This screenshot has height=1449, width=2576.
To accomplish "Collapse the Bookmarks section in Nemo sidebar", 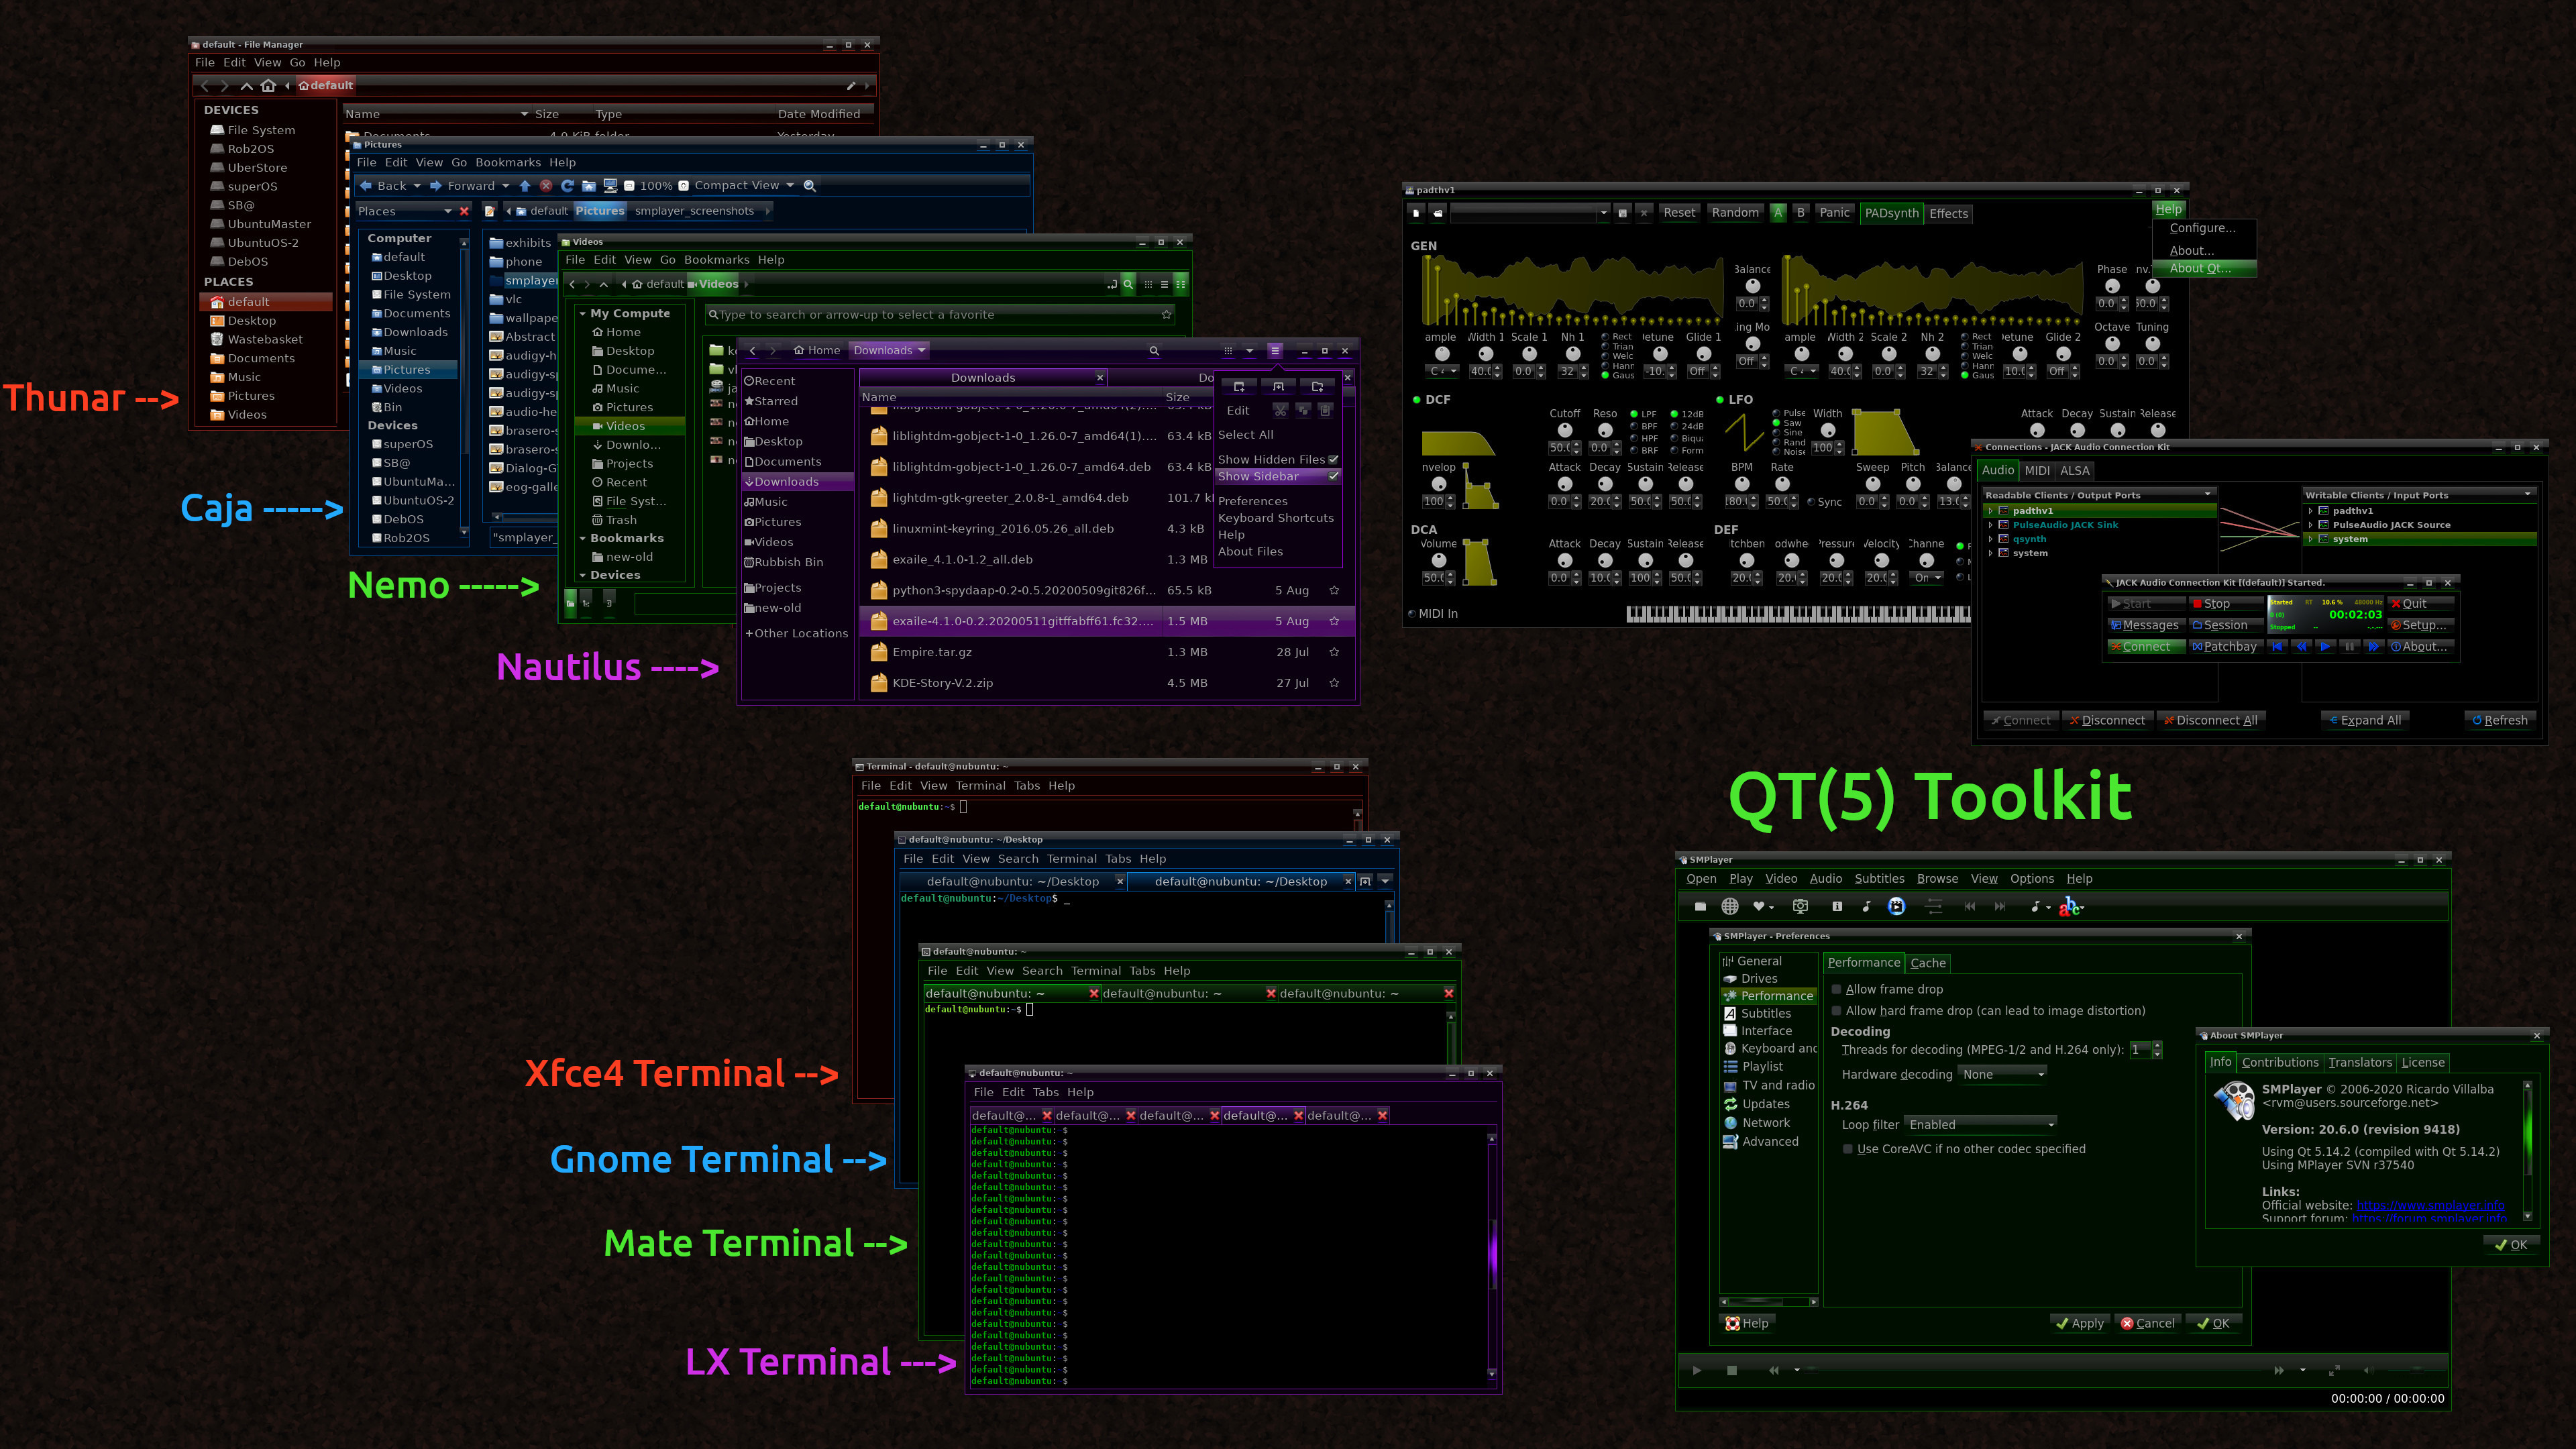I will pyautogui.click(x=583, y=539).
